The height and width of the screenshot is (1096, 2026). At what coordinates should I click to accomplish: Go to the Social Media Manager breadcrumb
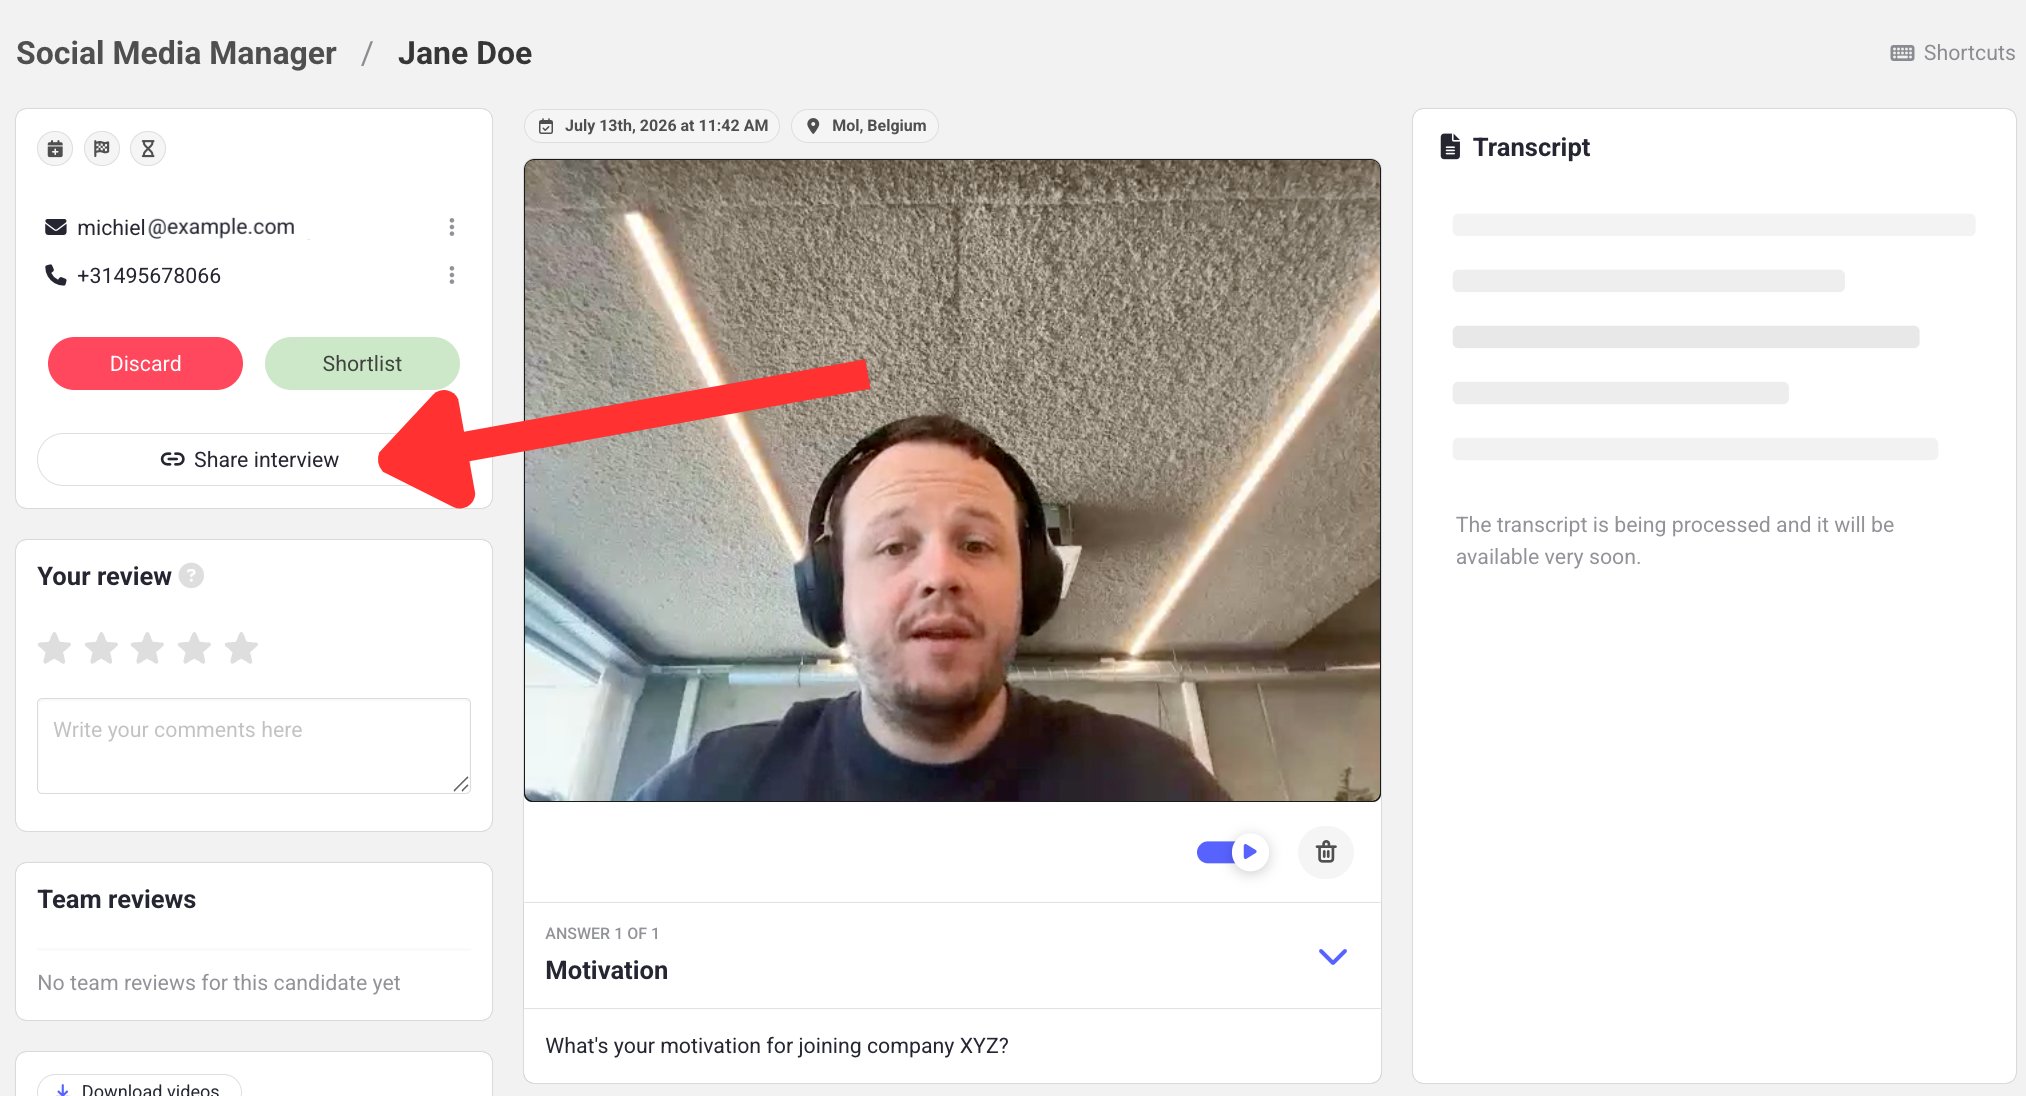click(176, 53)
